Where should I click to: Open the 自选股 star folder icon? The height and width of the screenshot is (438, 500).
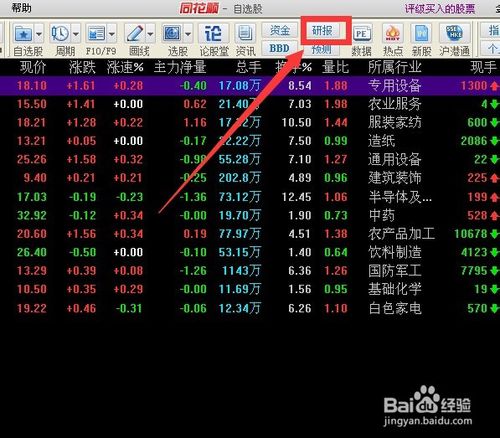click(x=24, y=34)
